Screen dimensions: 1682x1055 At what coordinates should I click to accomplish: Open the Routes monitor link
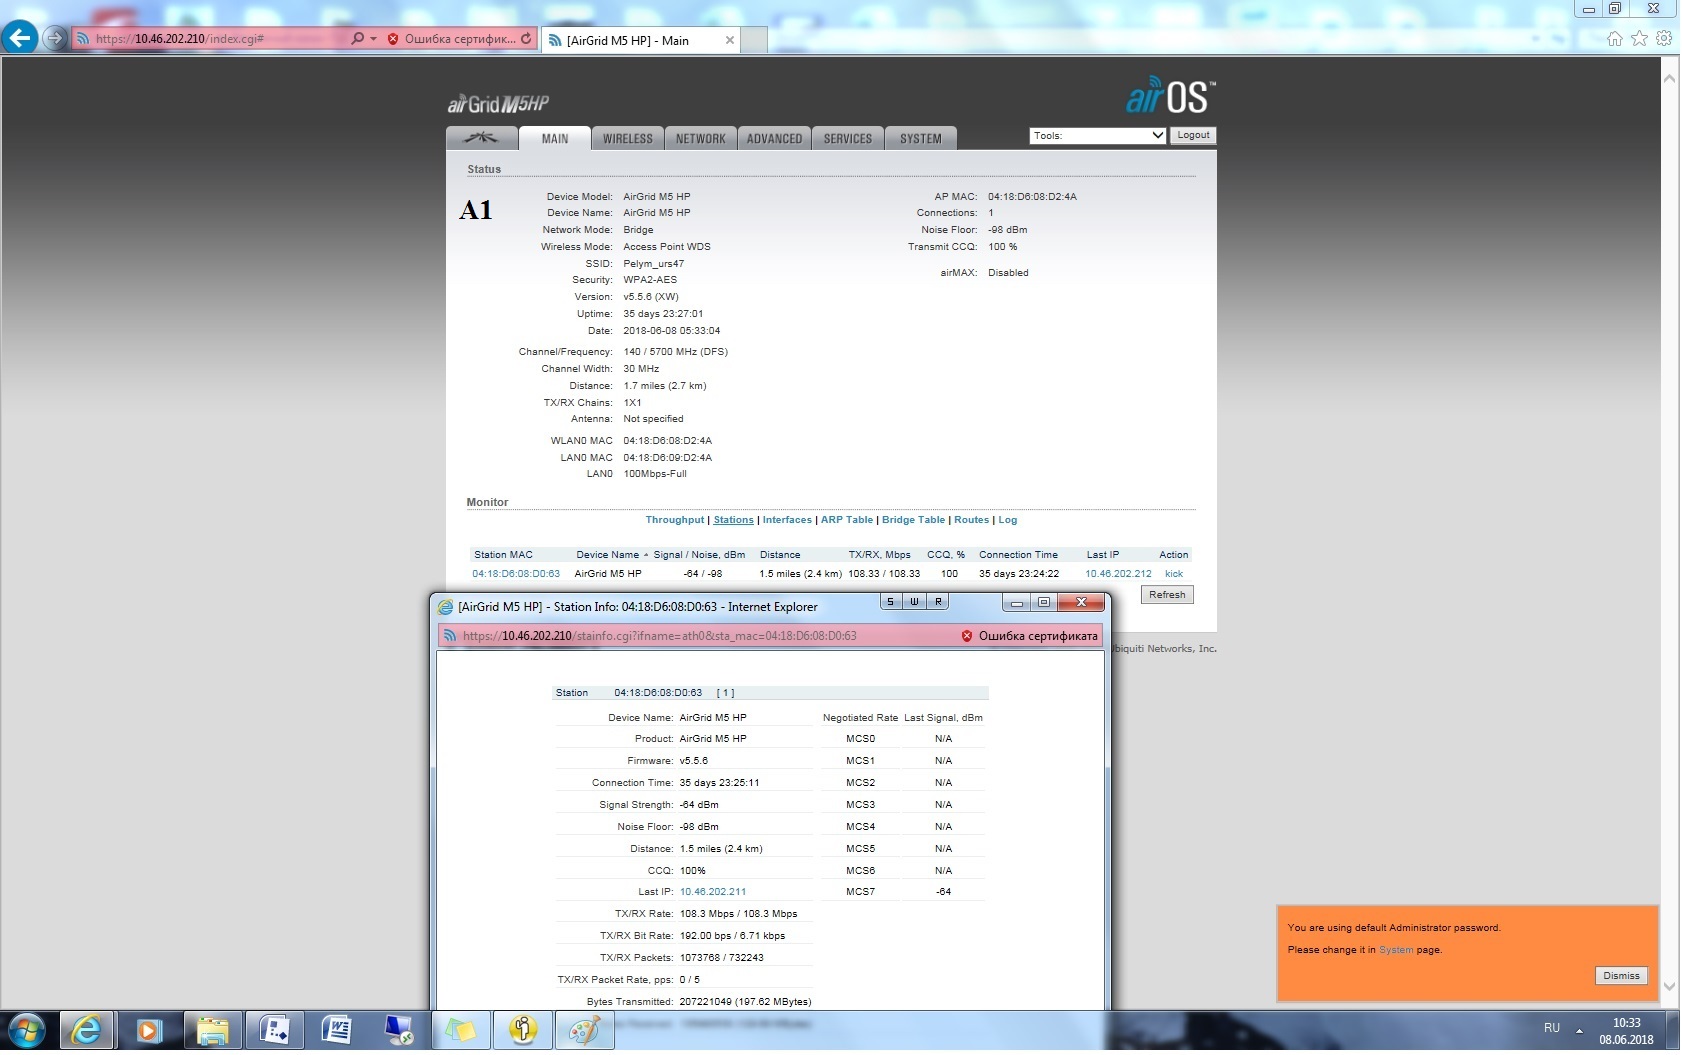point(971,520)
